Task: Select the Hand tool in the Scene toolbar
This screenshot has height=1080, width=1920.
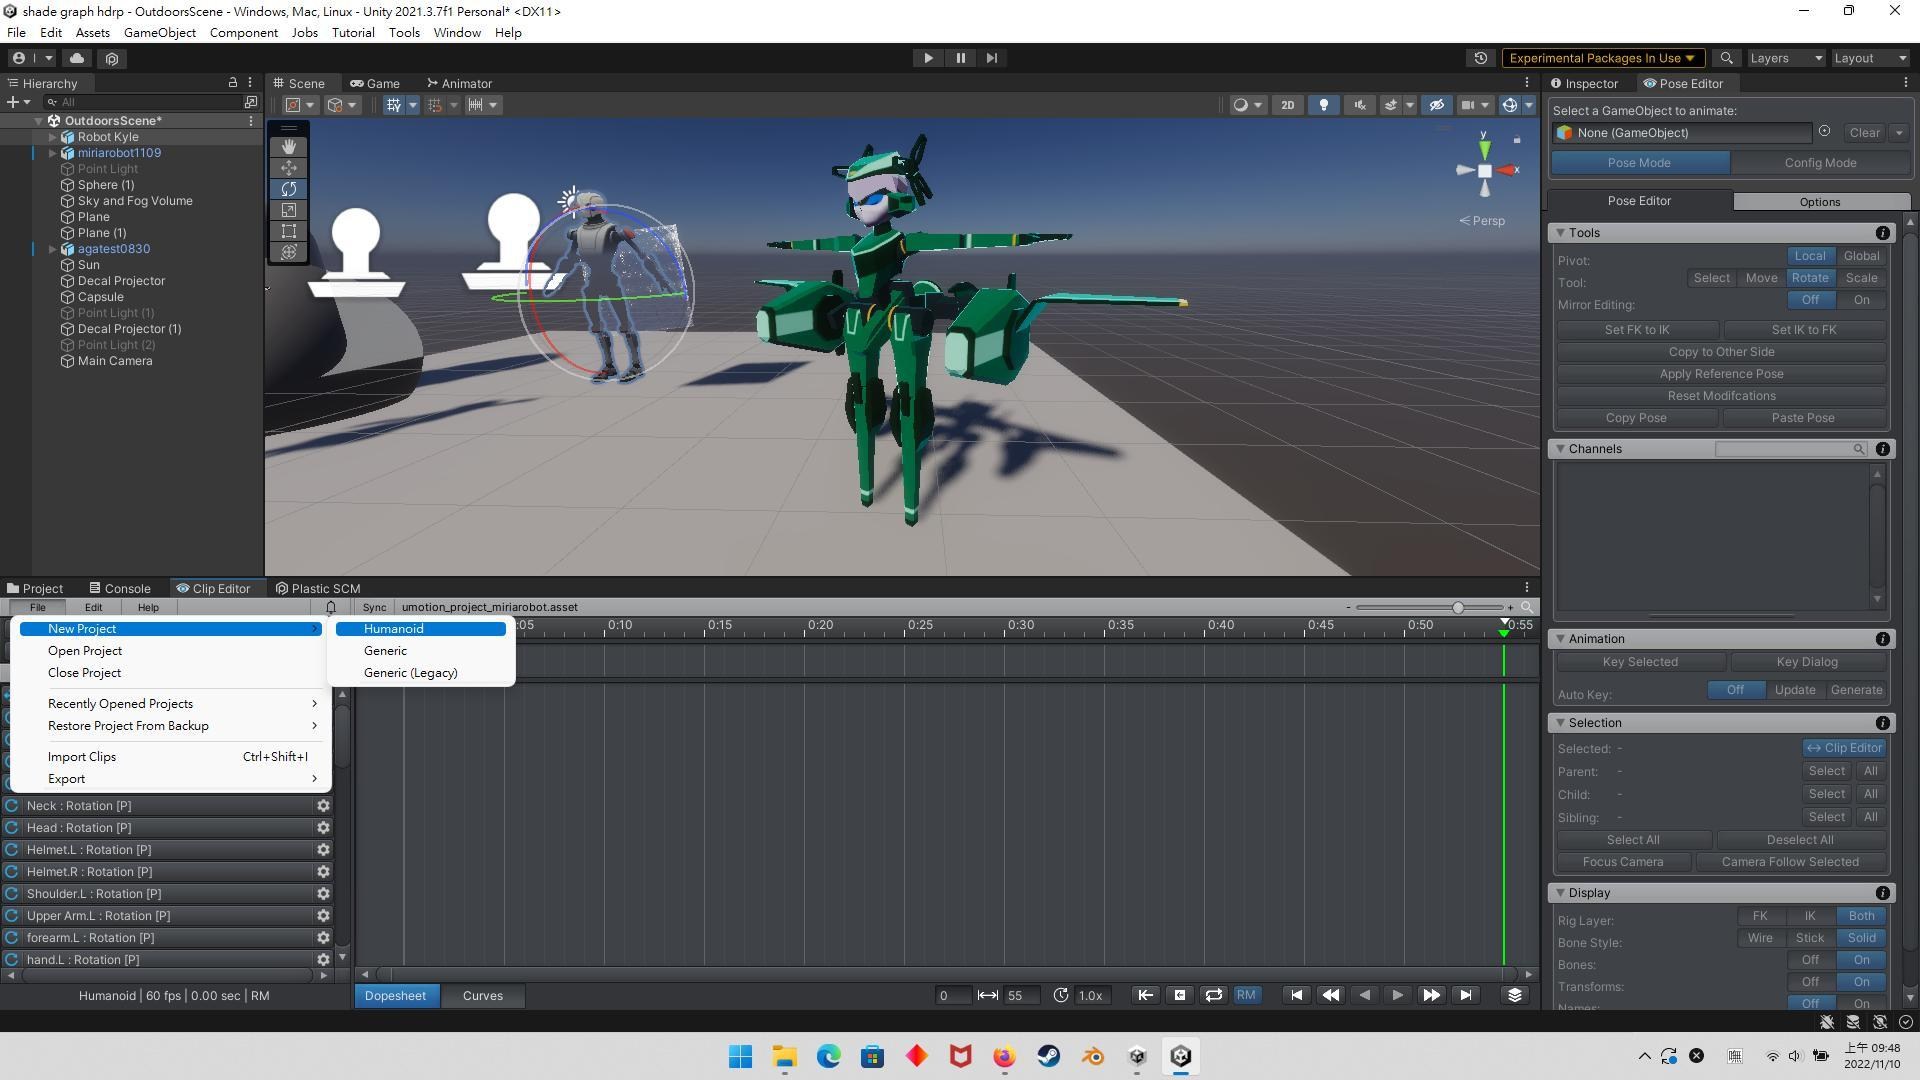Action: click(x=289, y=146)
